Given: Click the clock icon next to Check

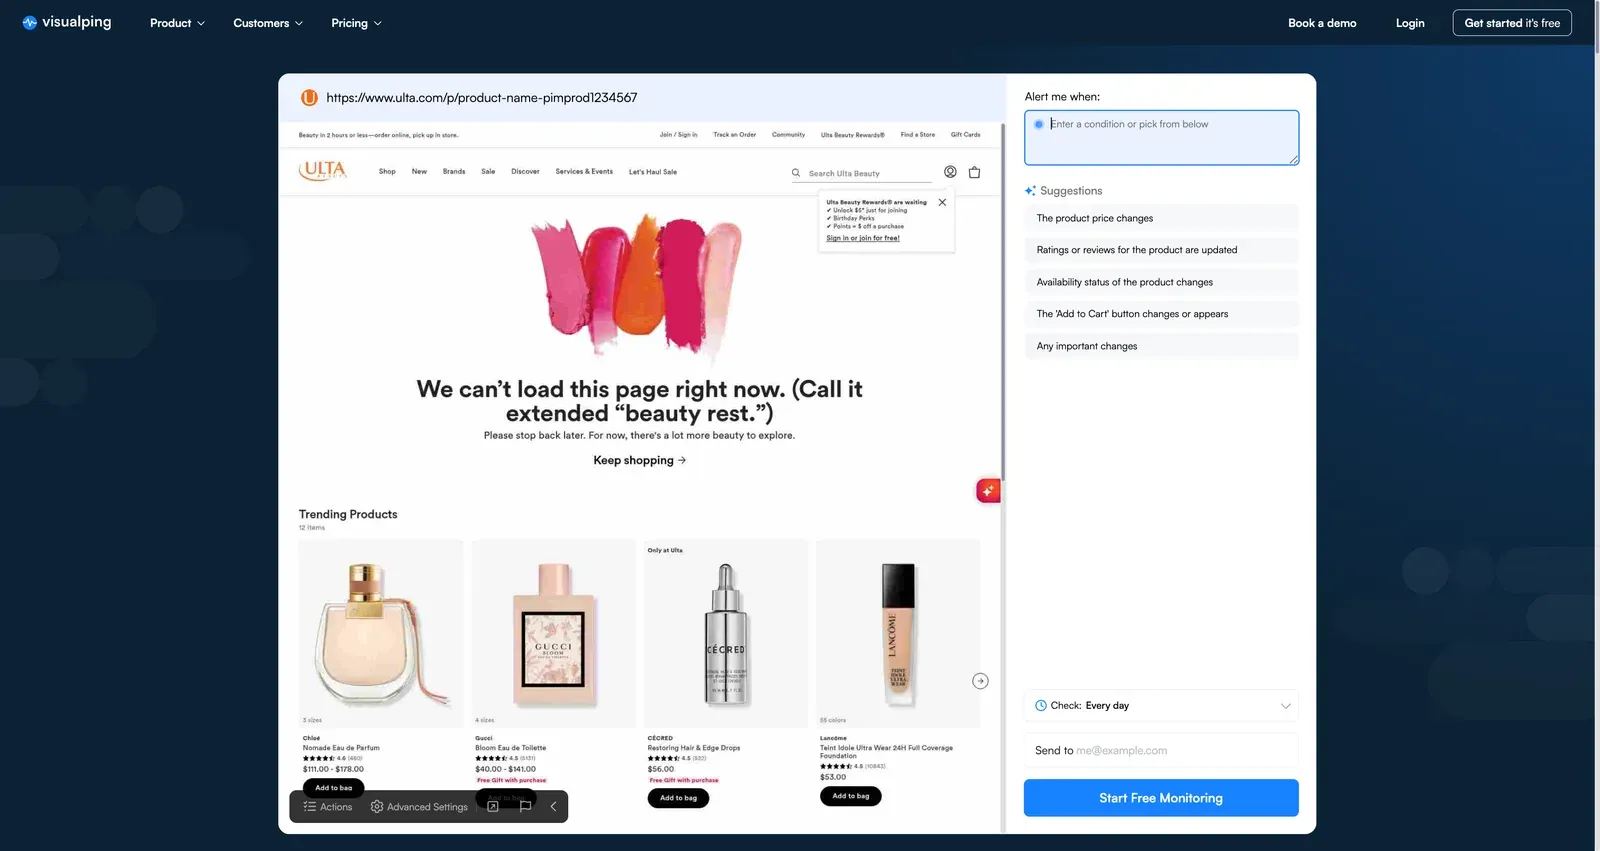Looking at the screenshot, I should coord(1041,706).
